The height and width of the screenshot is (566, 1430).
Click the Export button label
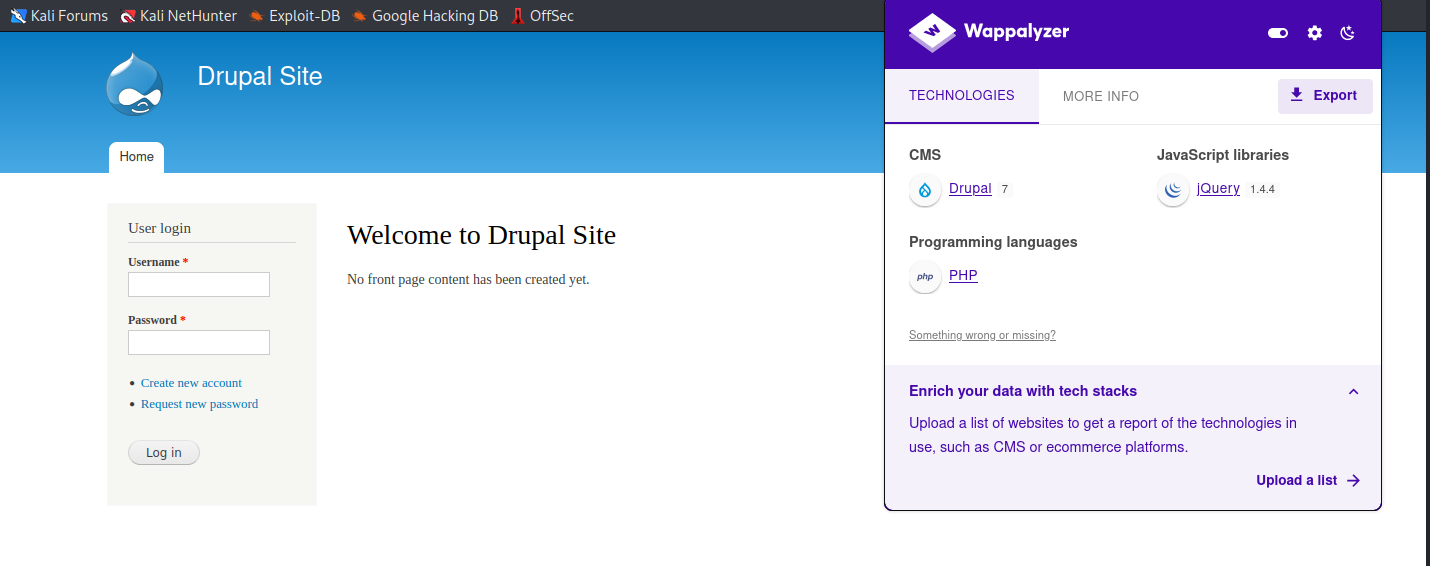pyautogui.click(x=1335, y=95)
